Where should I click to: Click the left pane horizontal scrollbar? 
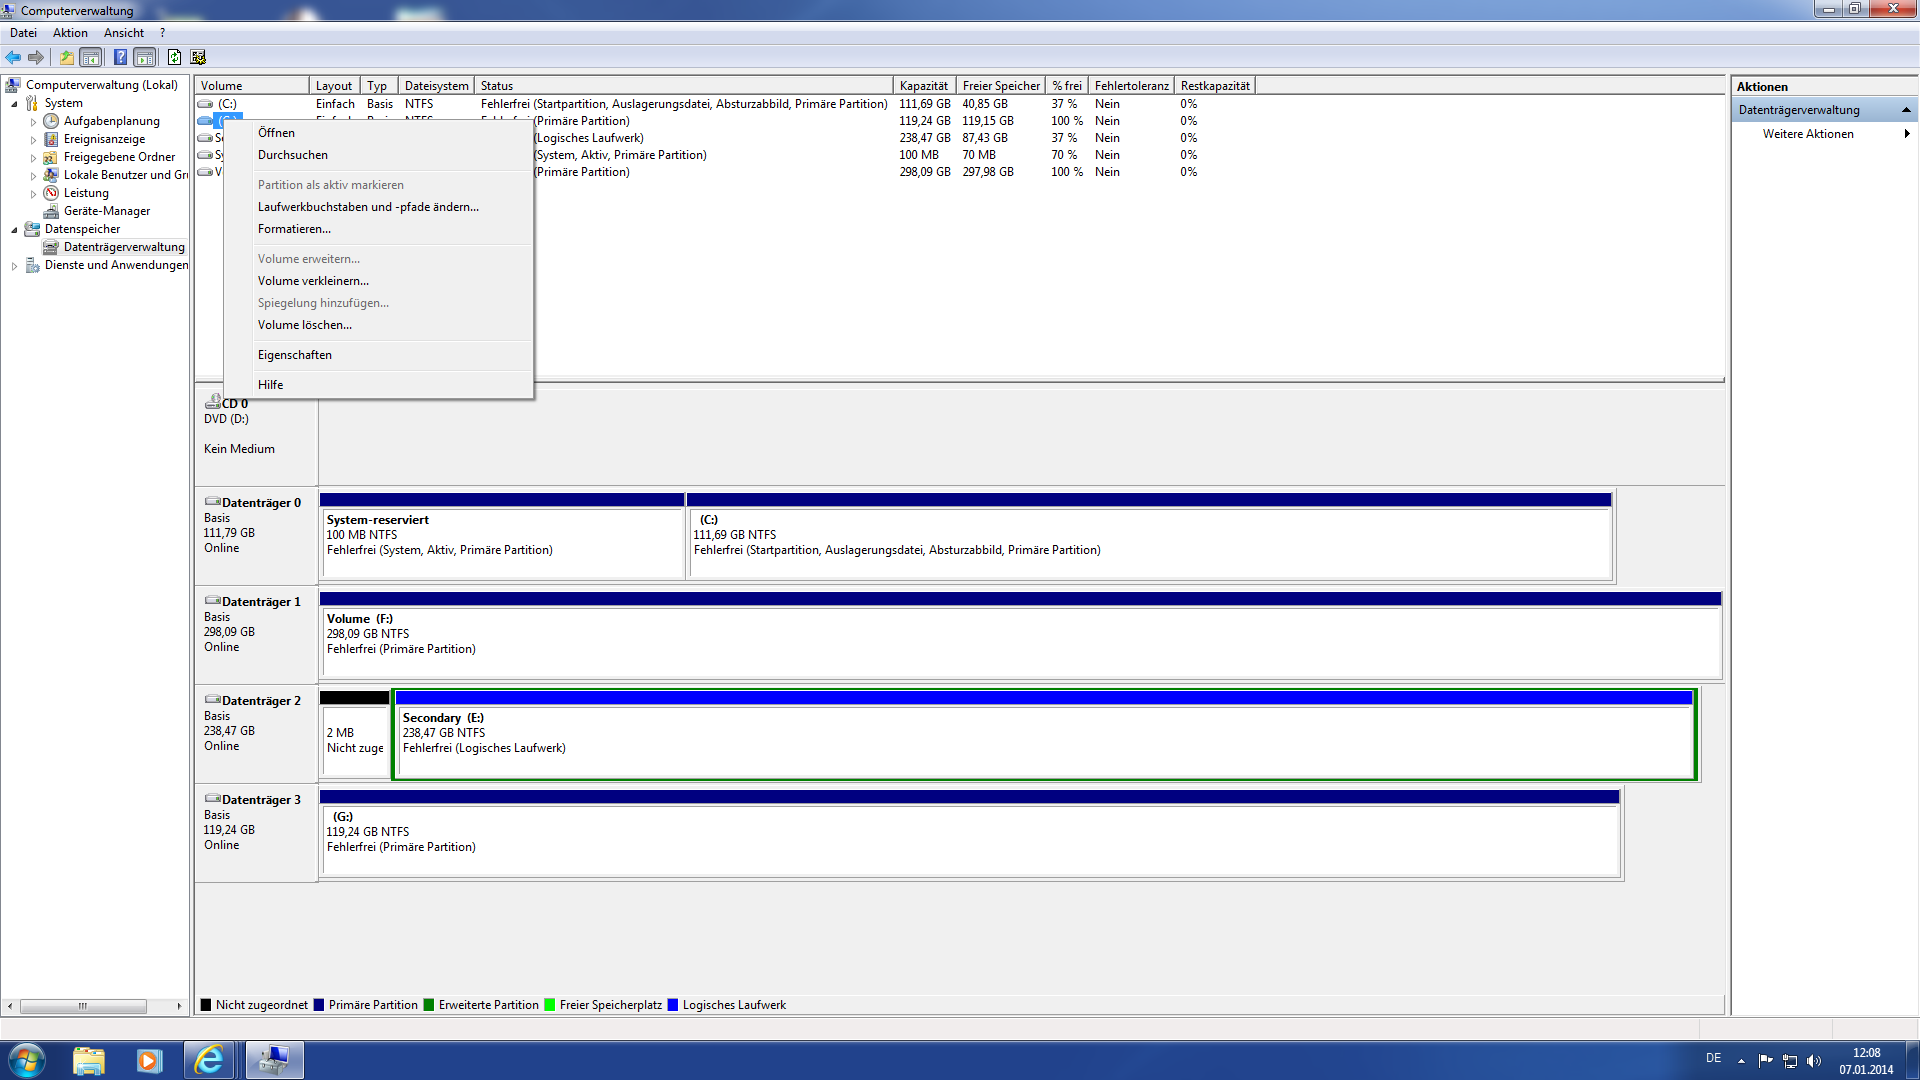(x=83, y=1006)
